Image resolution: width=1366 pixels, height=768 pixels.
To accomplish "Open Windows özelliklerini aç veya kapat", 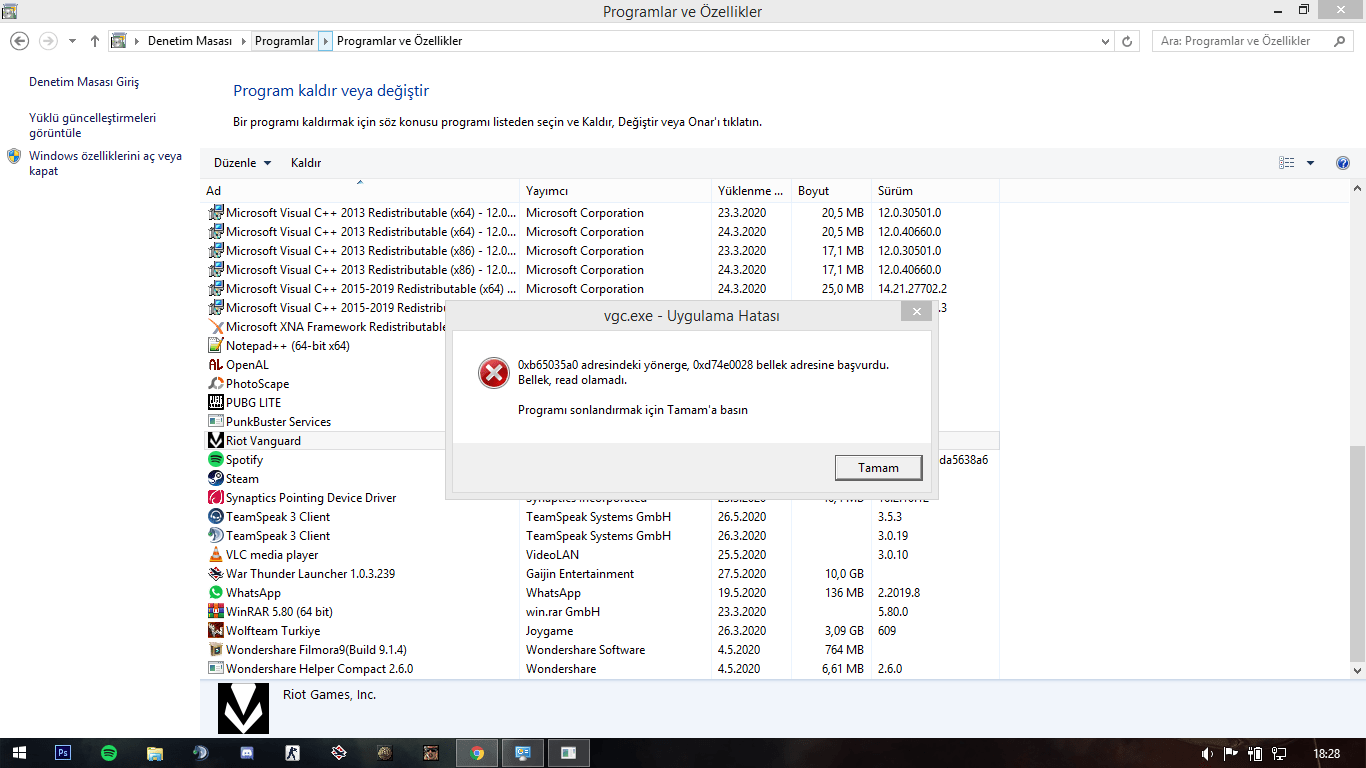I will (x=105, y=163).
